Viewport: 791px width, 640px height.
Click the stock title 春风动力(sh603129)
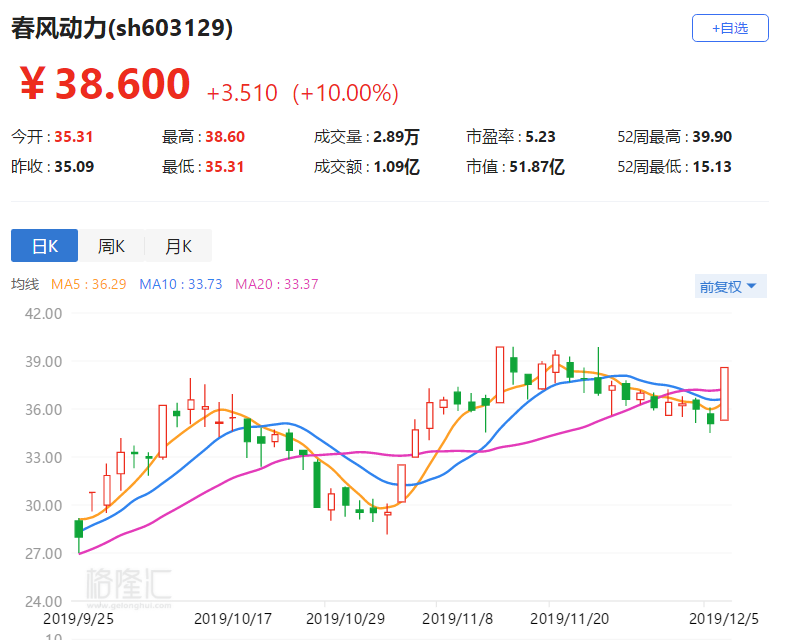pos(122,28)
